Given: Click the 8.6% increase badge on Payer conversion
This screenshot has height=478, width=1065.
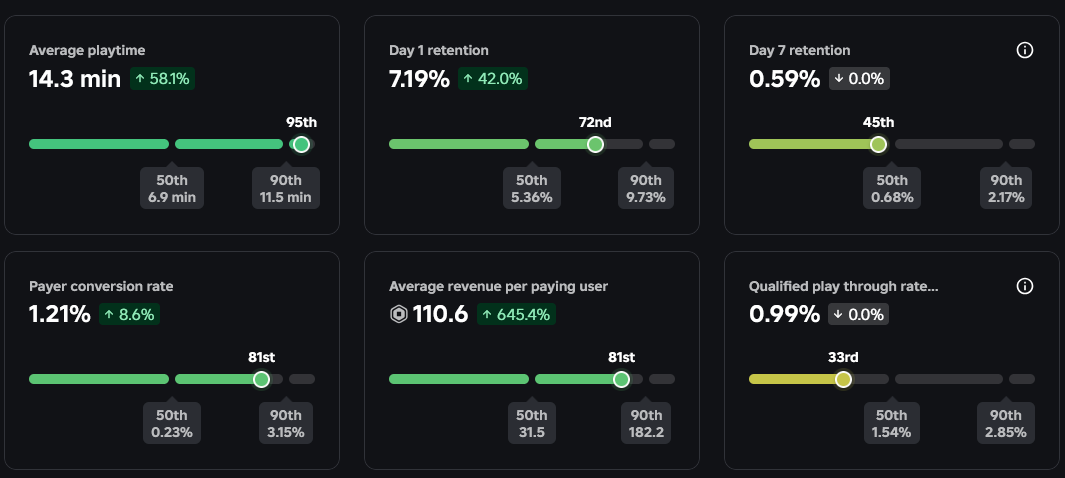Looking at the screenshot, I should 130,315.
